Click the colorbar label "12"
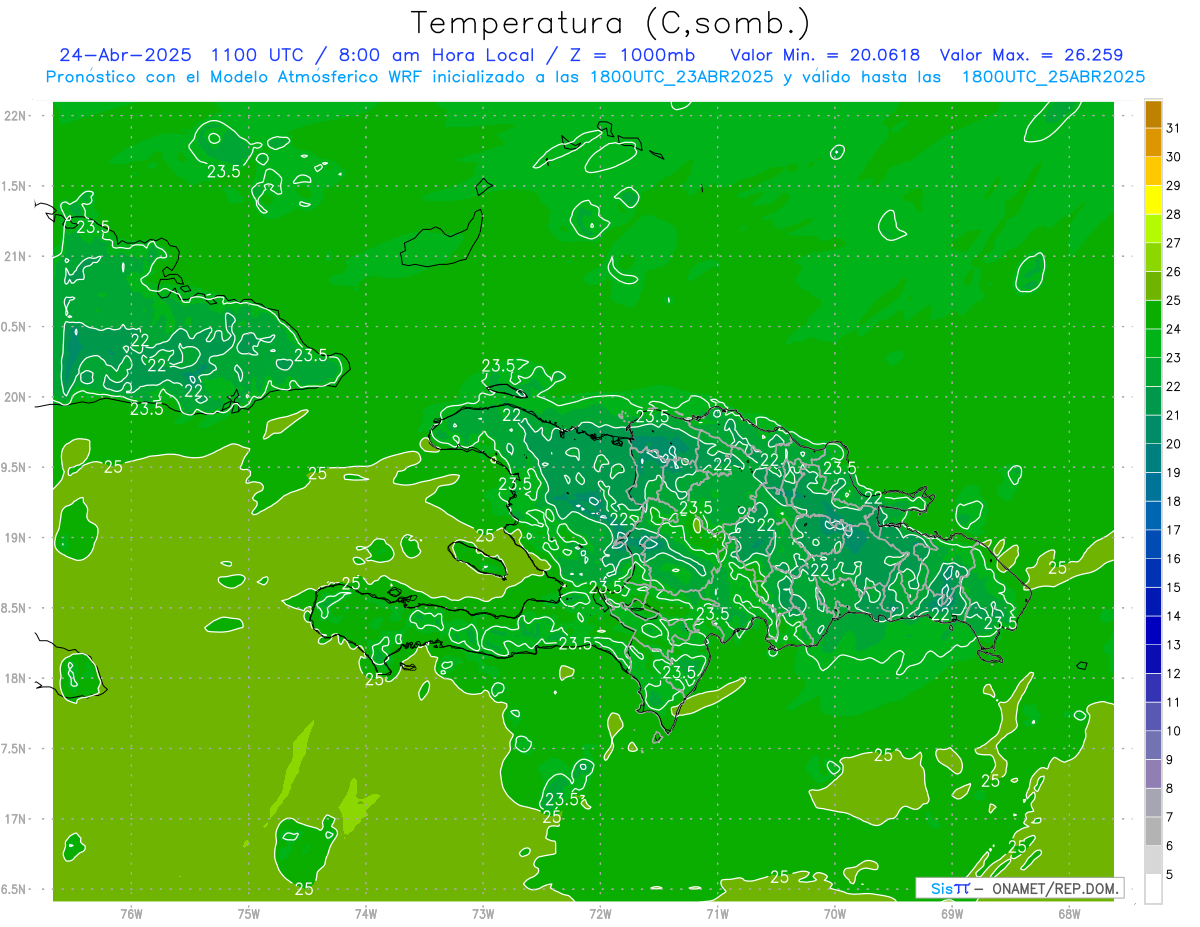The image size is (1200, 927). coord(1174,673)
